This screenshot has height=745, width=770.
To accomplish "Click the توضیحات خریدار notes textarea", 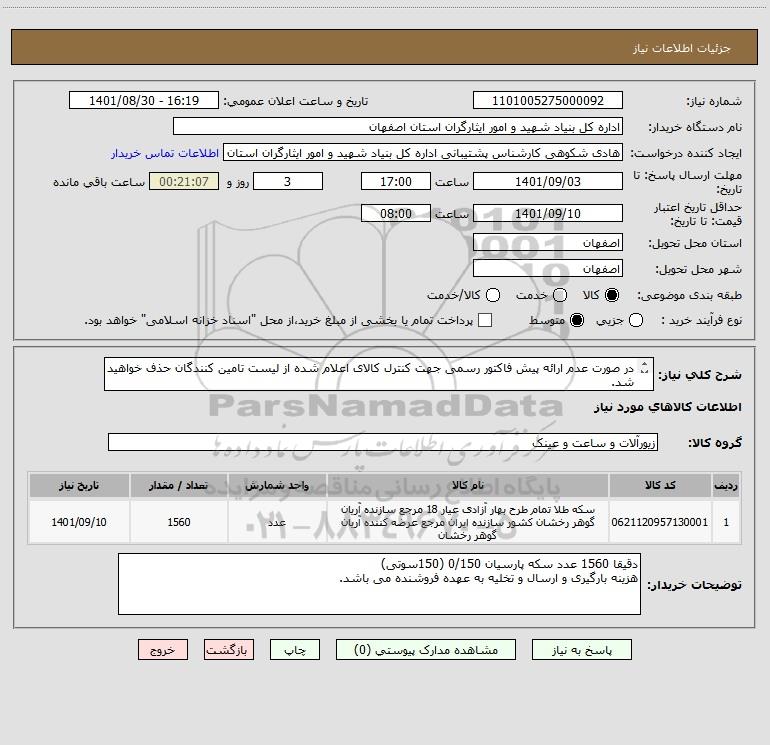I will pos(379,584).
